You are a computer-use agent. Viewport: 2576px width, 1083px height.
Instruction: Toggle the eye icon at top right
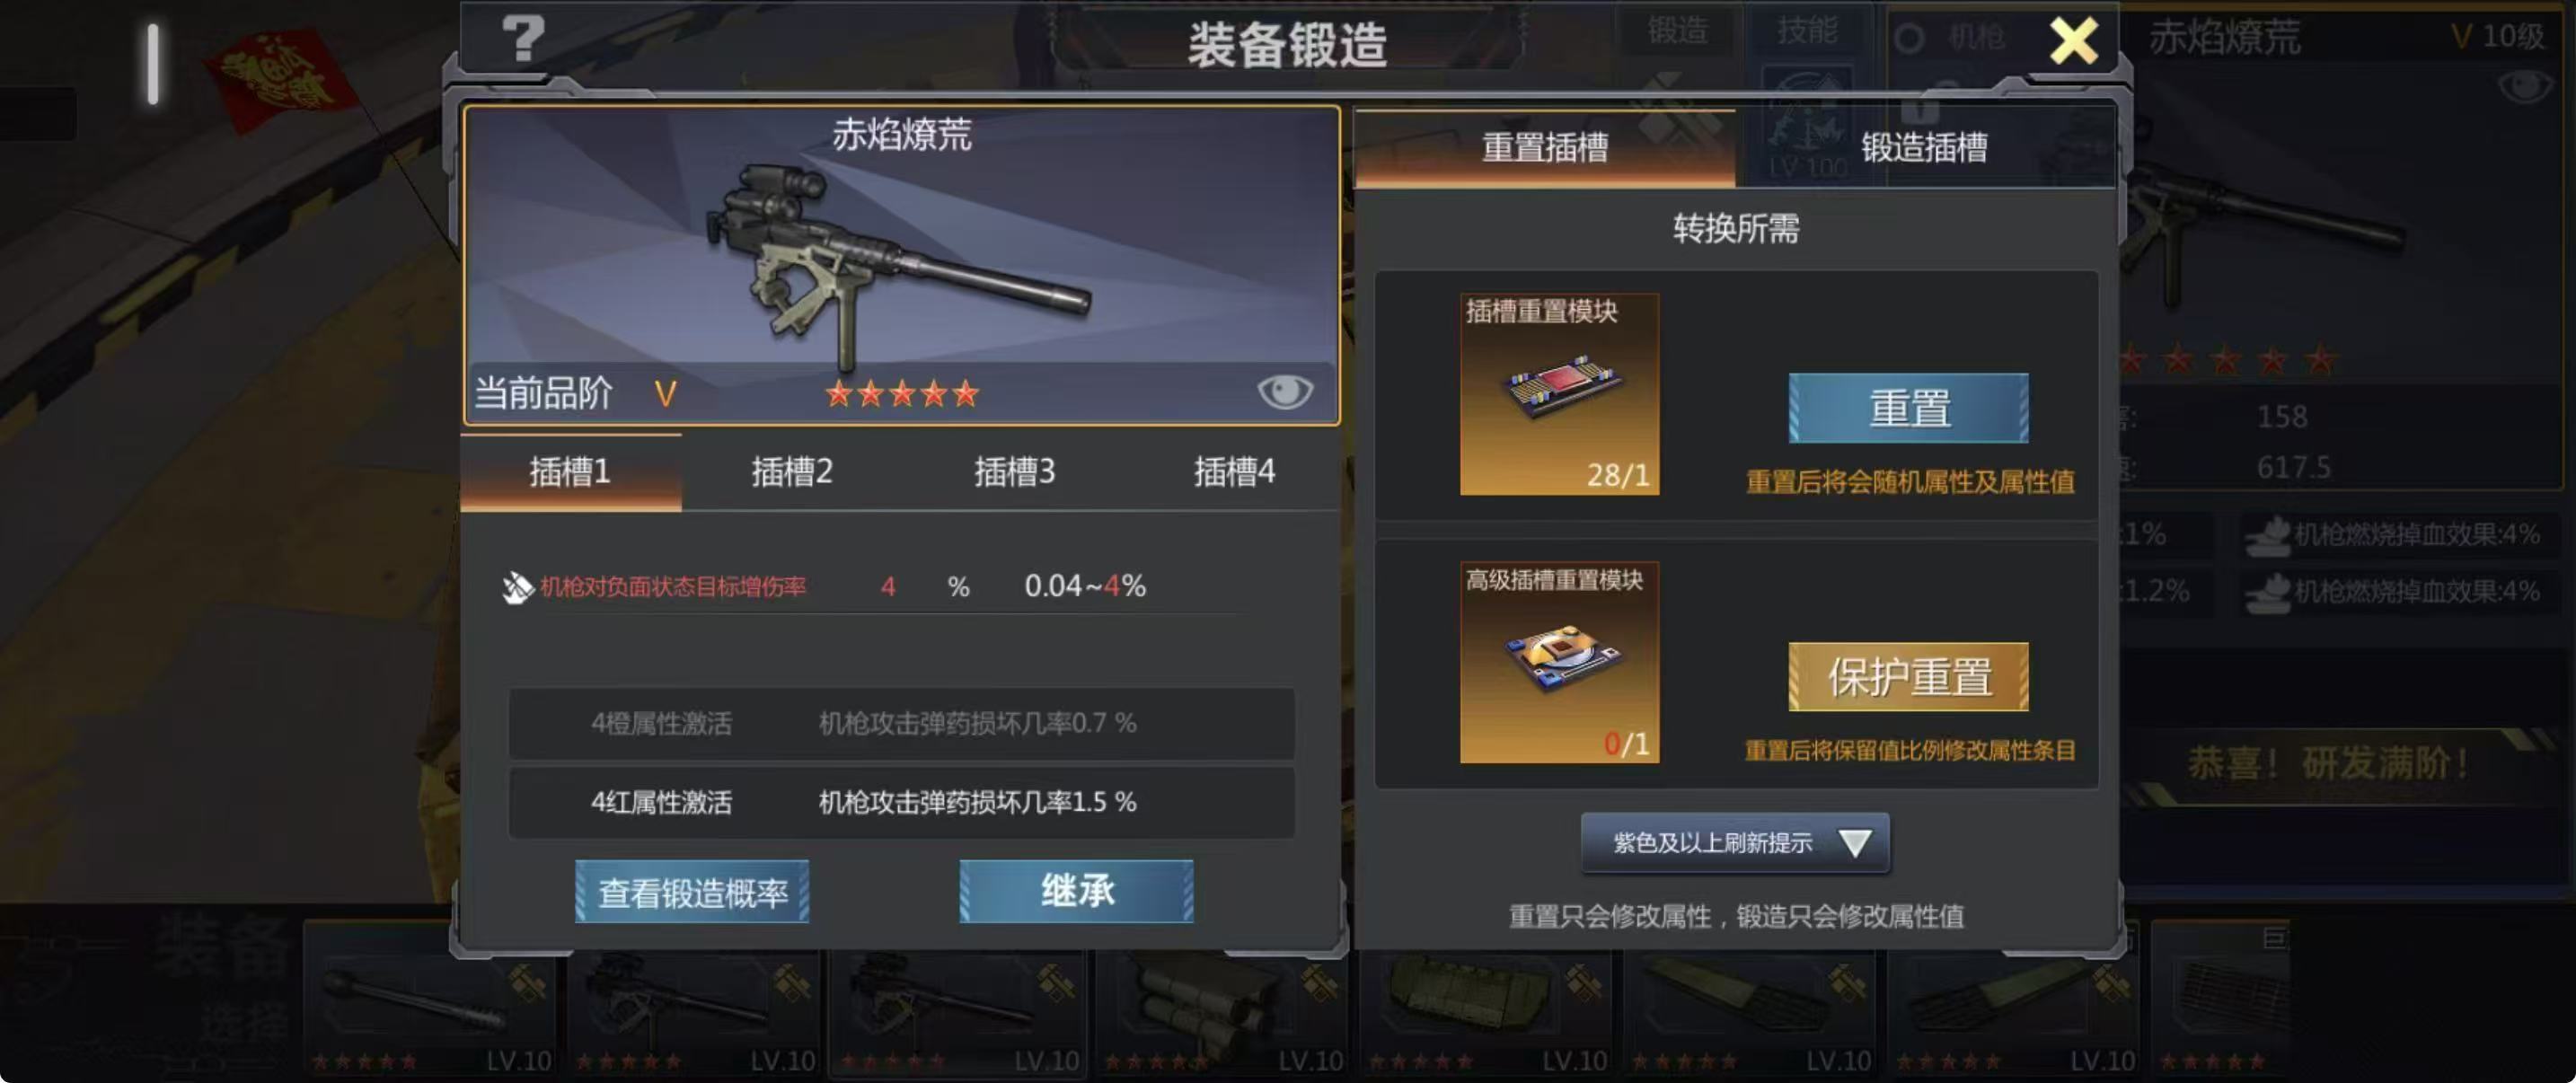tap(2524, 86)
